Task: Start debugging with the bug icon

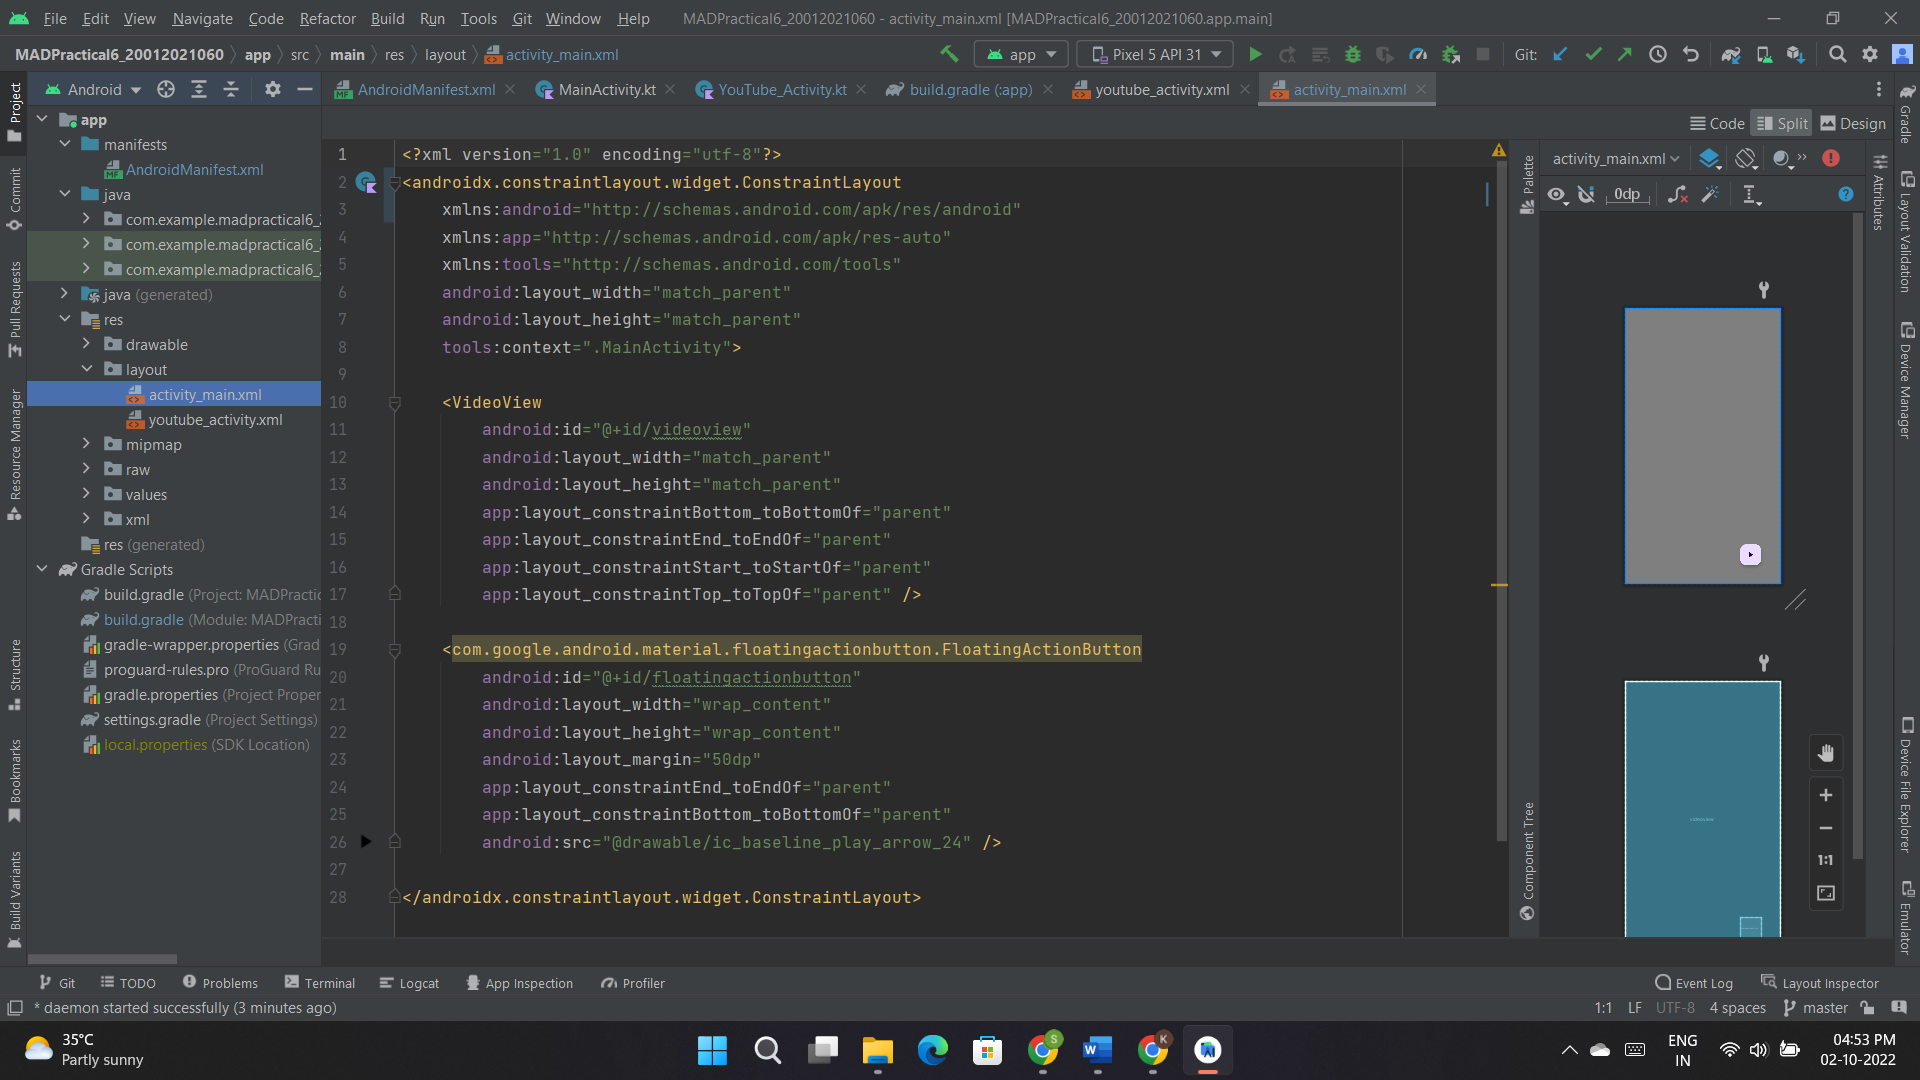Action: point(1353,54)
